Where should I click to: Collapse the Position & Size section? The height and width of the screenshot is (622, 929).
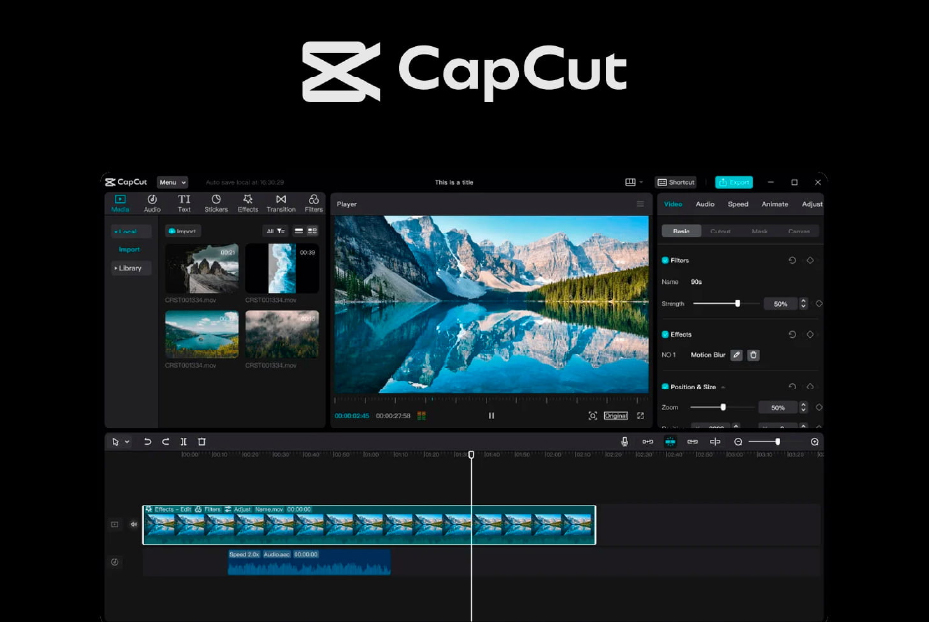(723, 387)
